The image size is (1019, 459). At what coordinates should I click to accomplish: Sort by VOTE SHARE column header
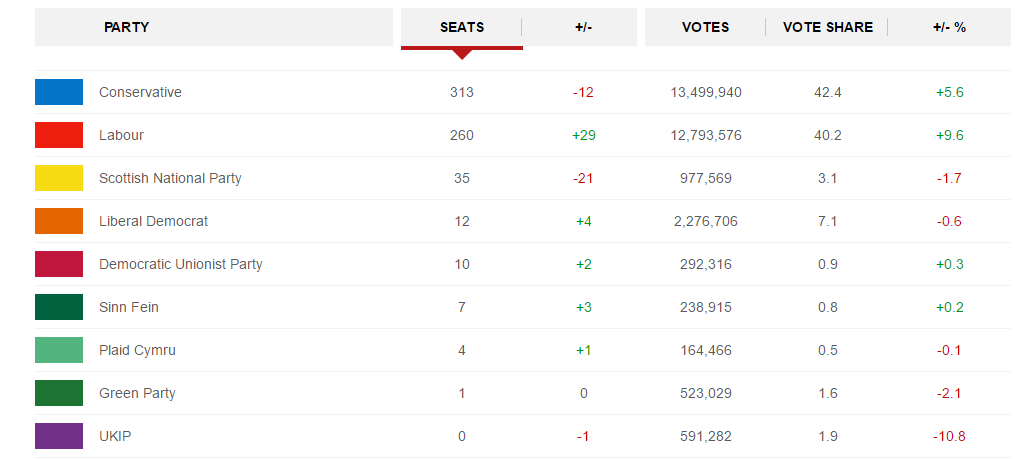click(x=827, y=27)
